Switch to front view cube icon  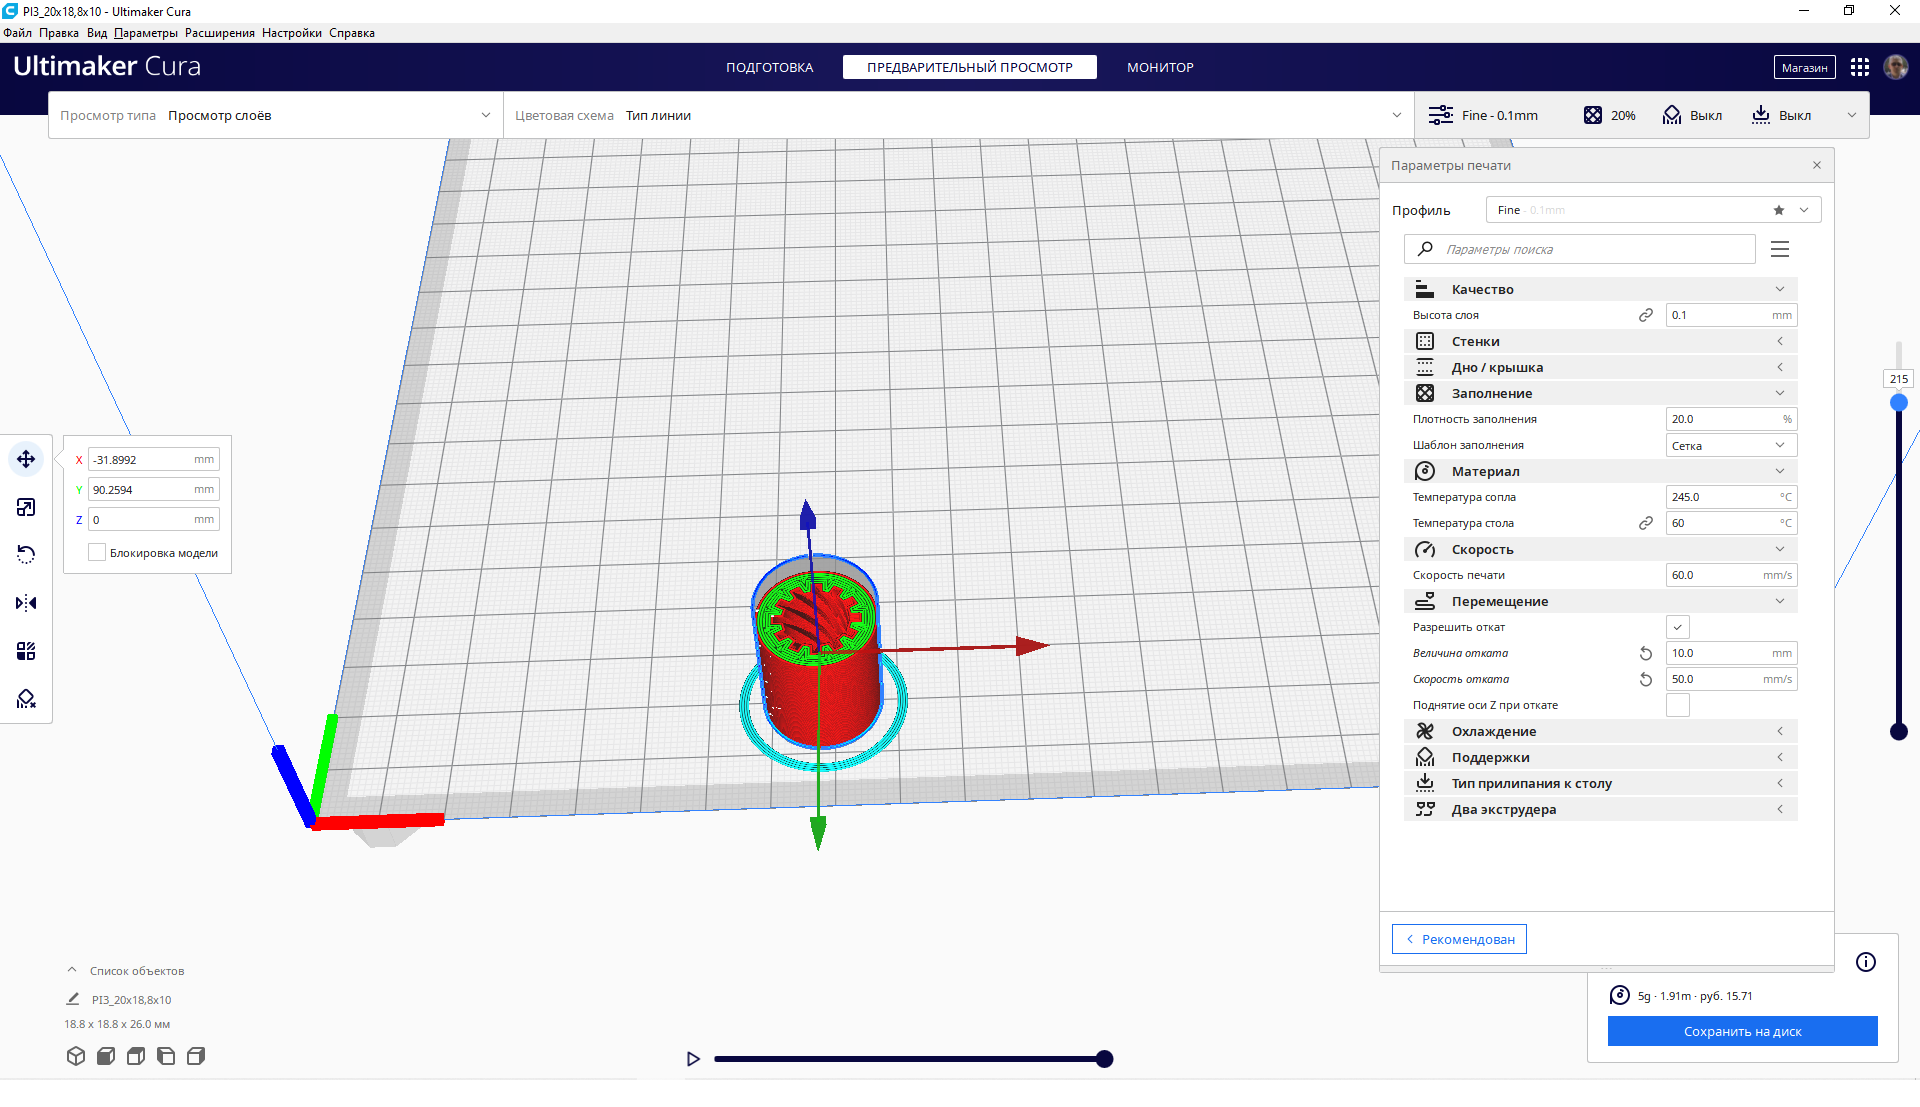pyautogui.click(x=106, y=1056)
